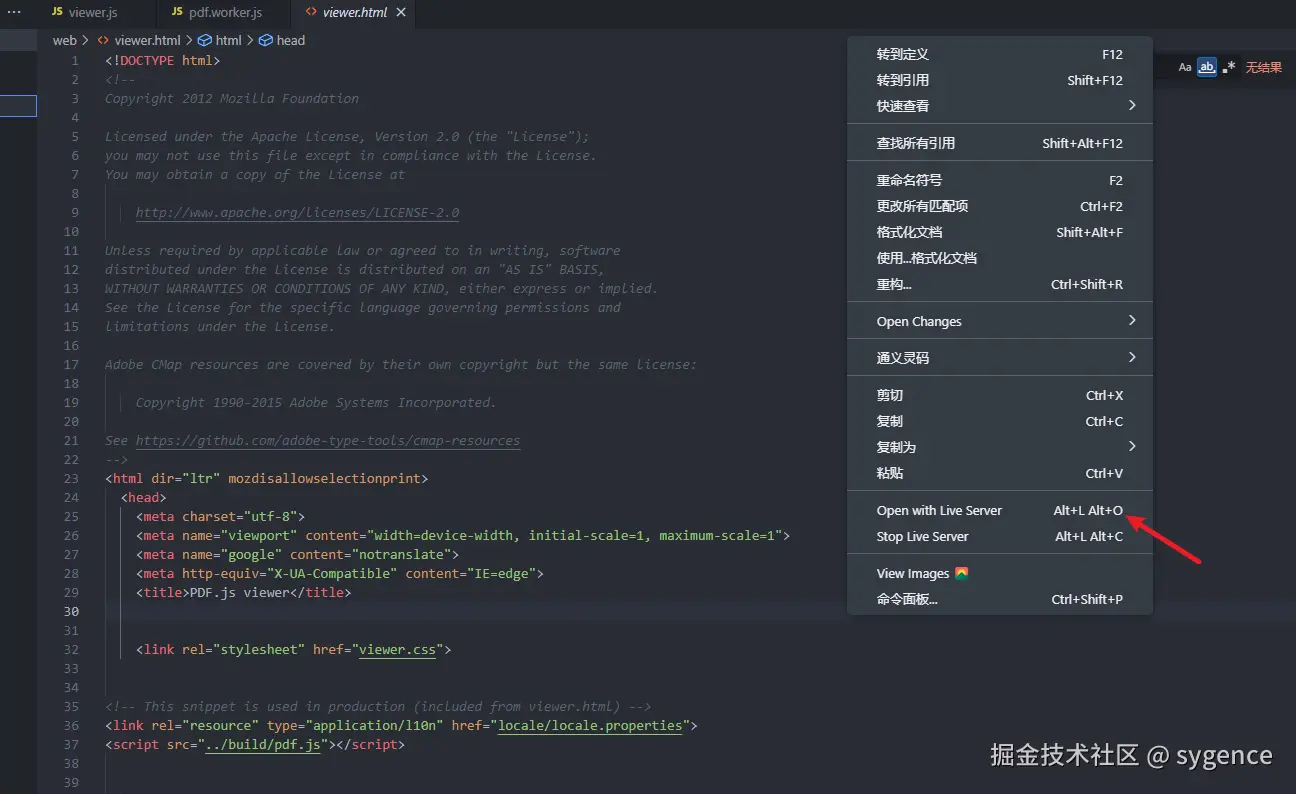Select 剪切 in the context menu
This screenshot has width=1296, height=794.
(1000, 395)
